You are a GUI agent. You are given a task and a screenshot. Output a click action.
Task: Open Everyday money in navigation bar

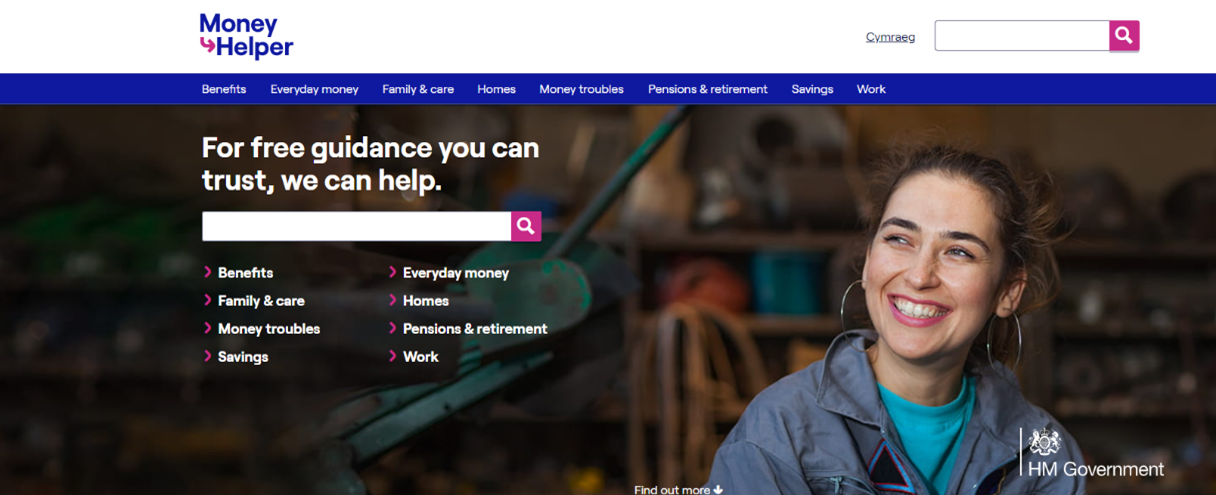(314, 89)
